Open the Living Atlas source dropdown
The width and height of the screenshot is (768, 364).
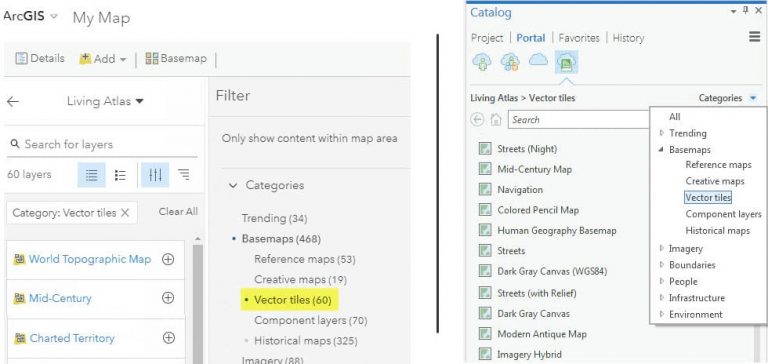[105, 101]
